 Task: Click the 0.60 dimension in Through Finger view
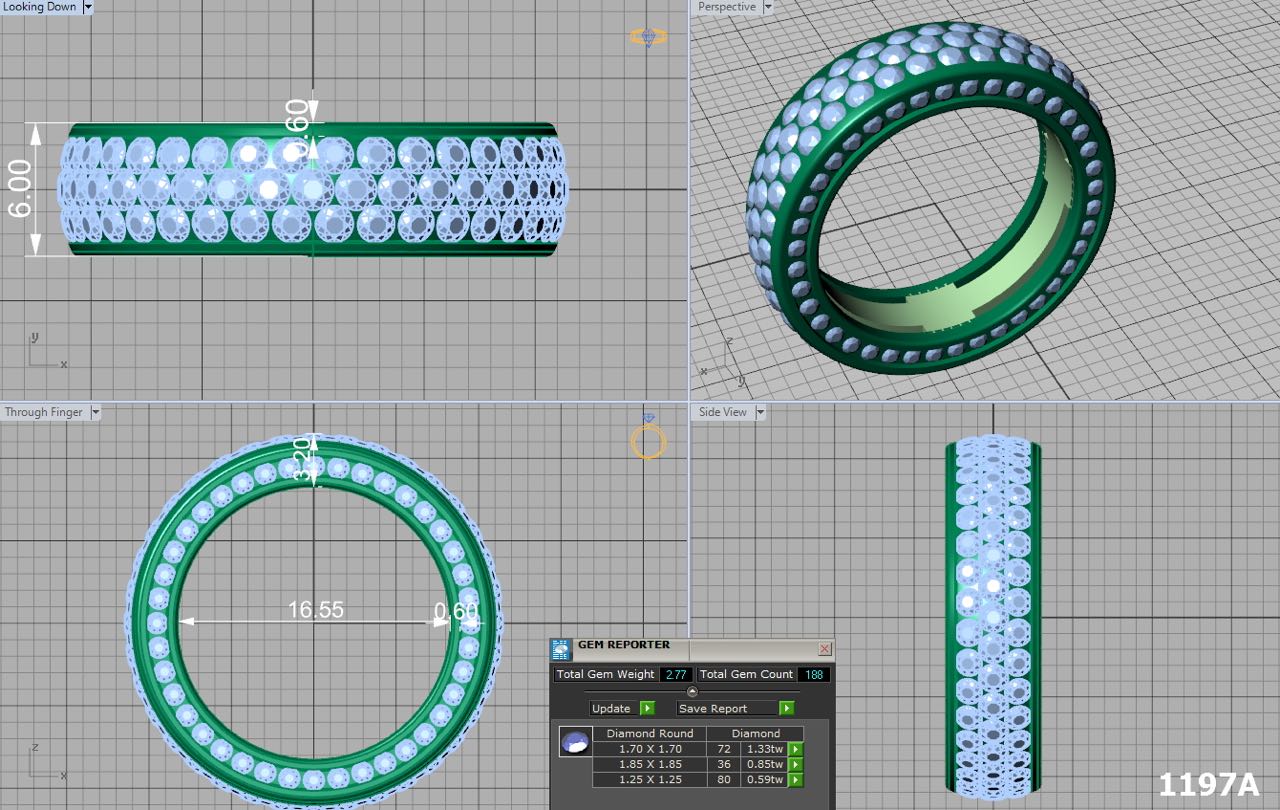[x=455, y=610]
